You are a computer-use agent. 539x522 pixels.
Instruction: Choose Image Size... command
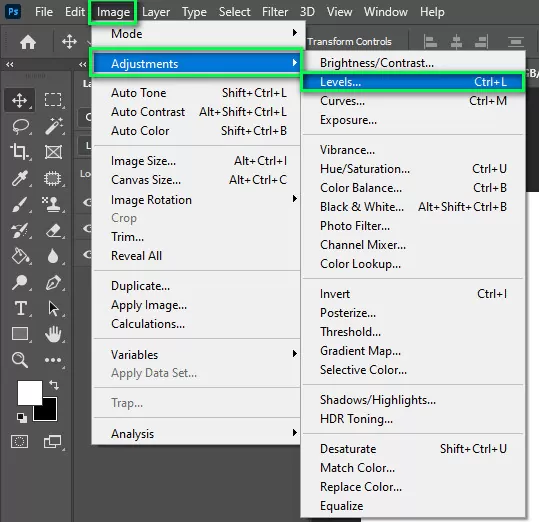tap(196, 160)
